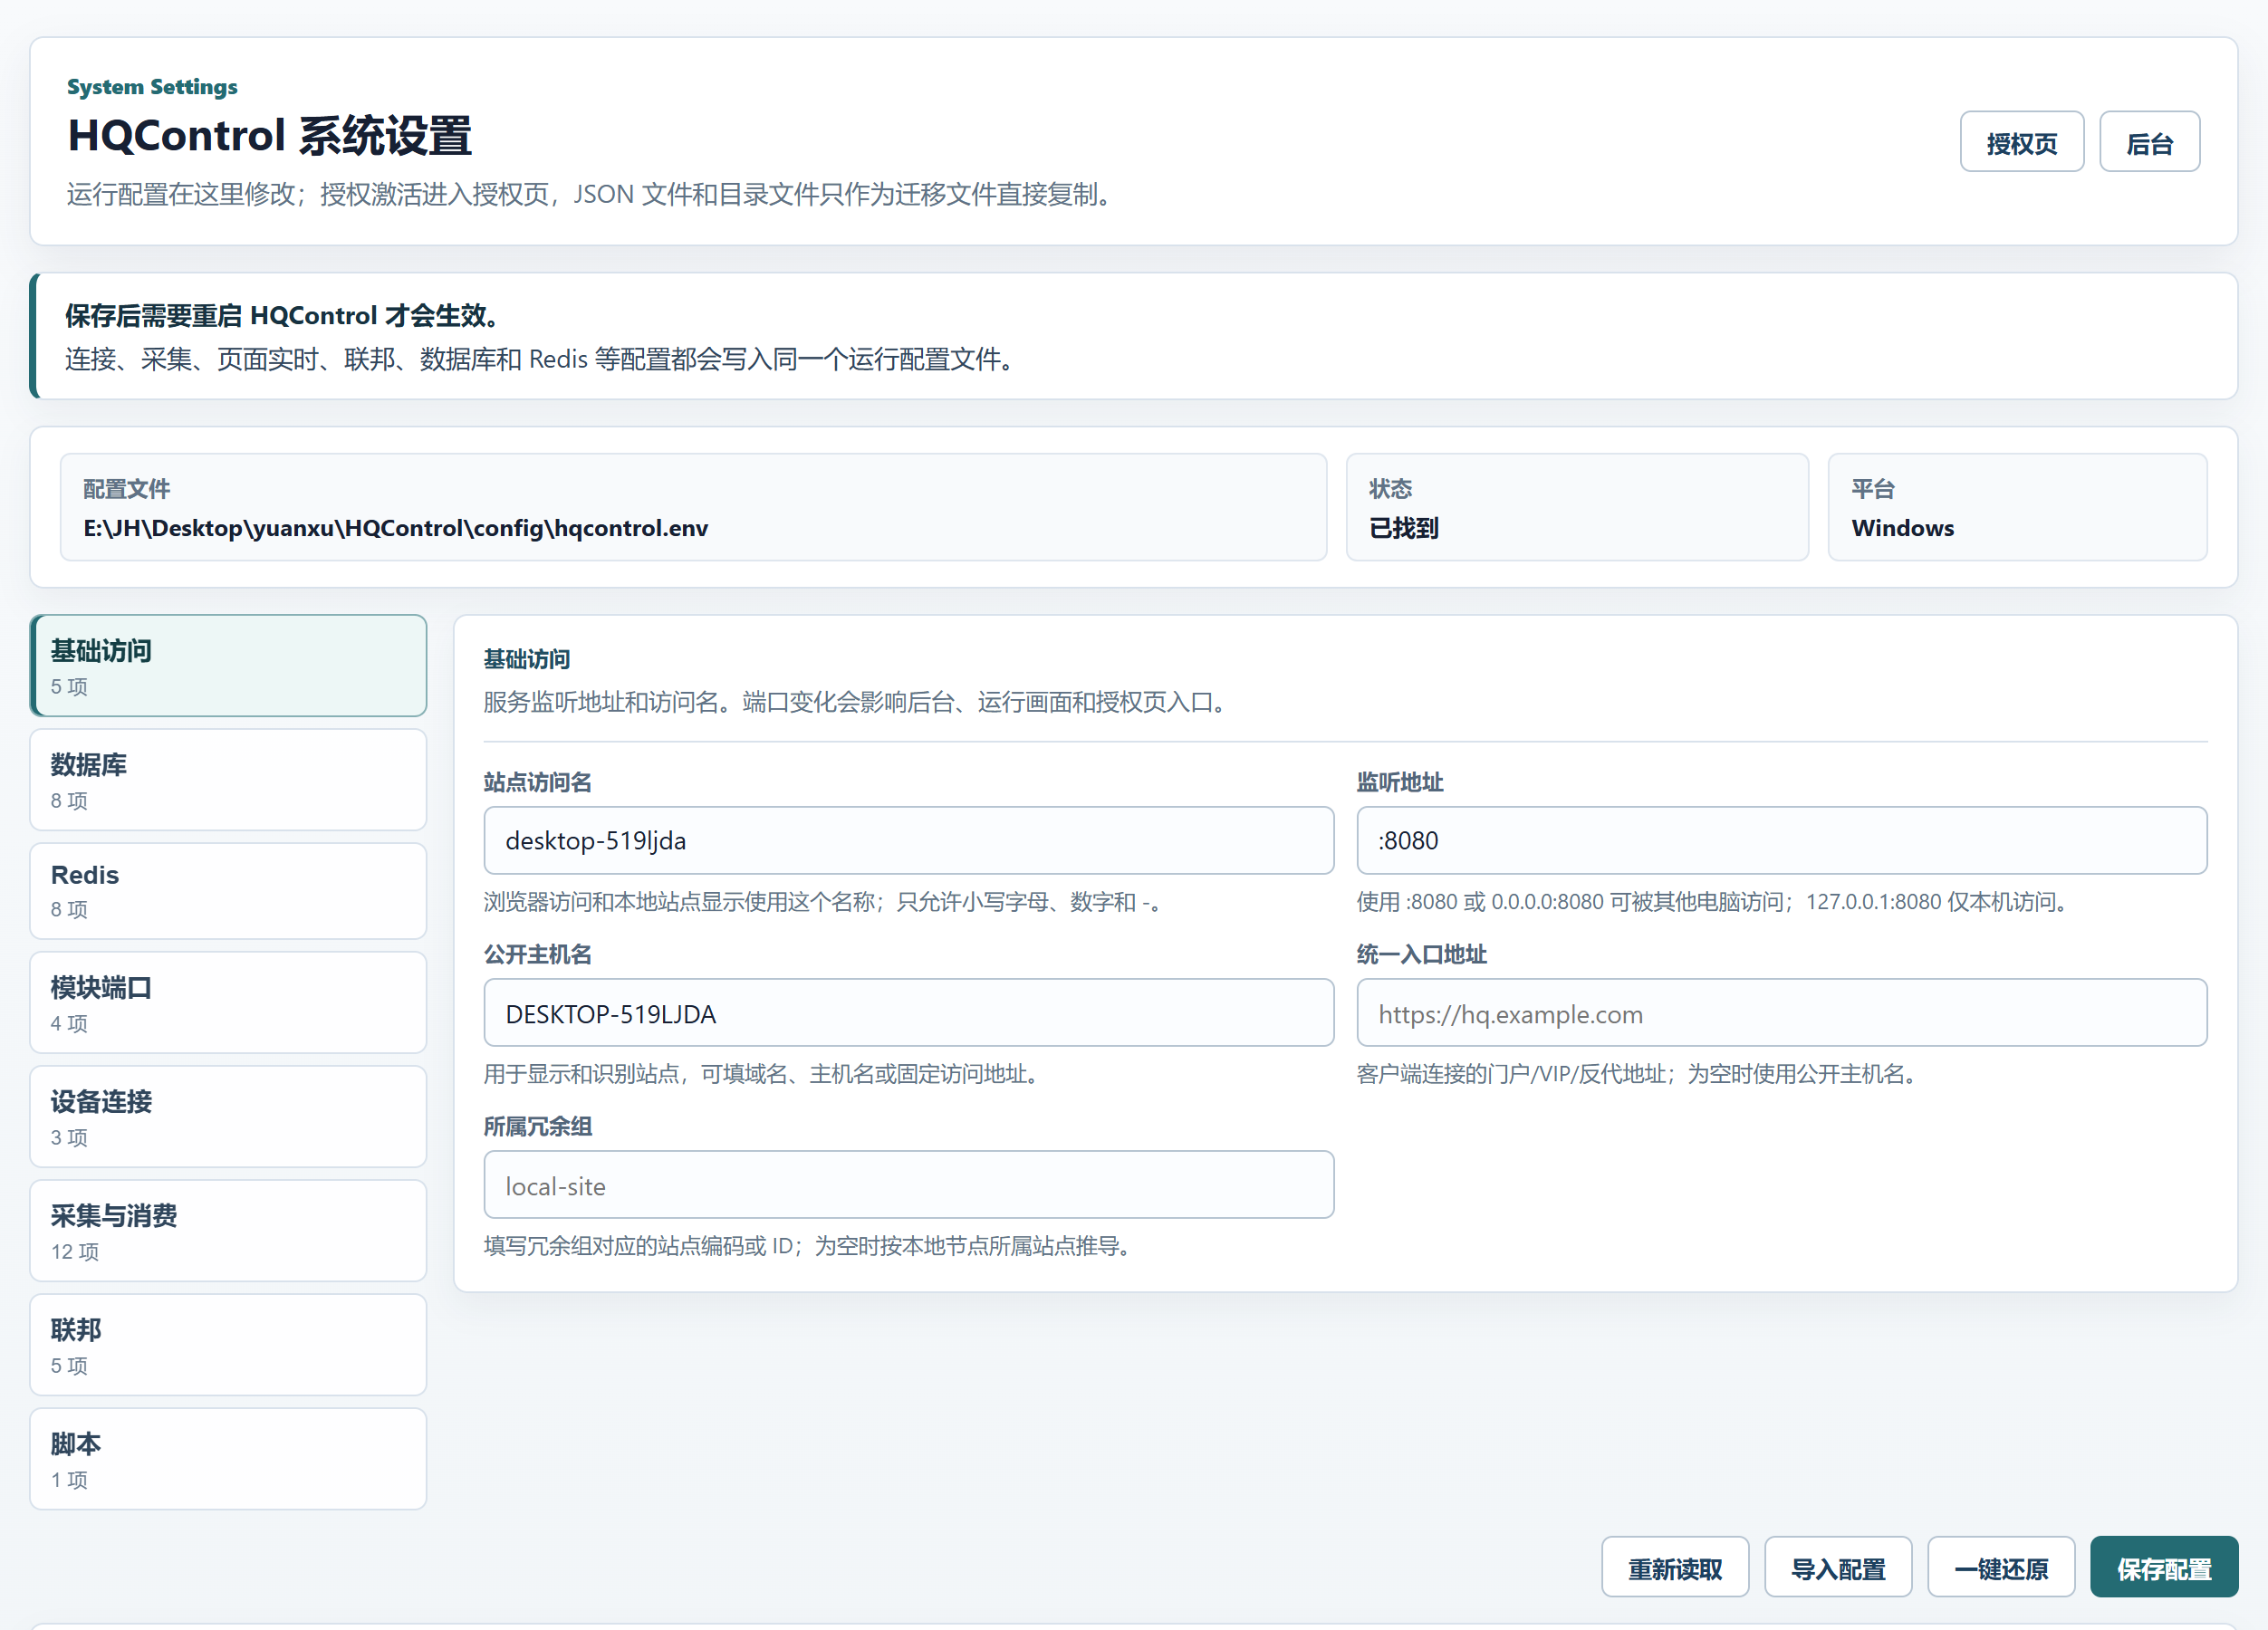Open the 授权页 button
The width and height of the screenshot is (2268, 1630).
pos(2021,142)
